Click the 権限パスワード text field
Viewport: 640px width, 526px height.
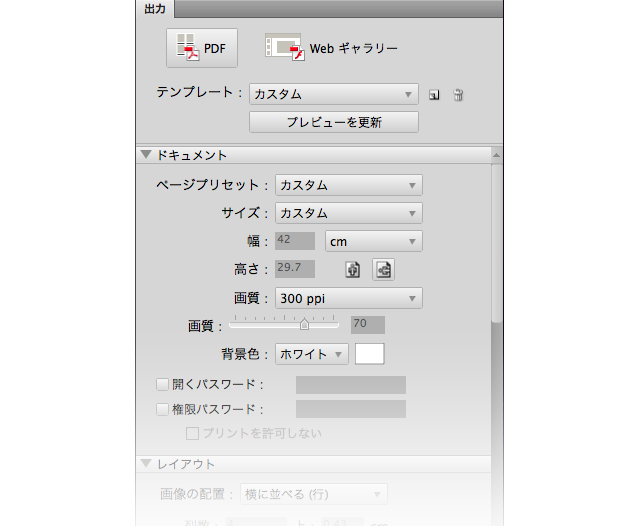click(351, 409)
